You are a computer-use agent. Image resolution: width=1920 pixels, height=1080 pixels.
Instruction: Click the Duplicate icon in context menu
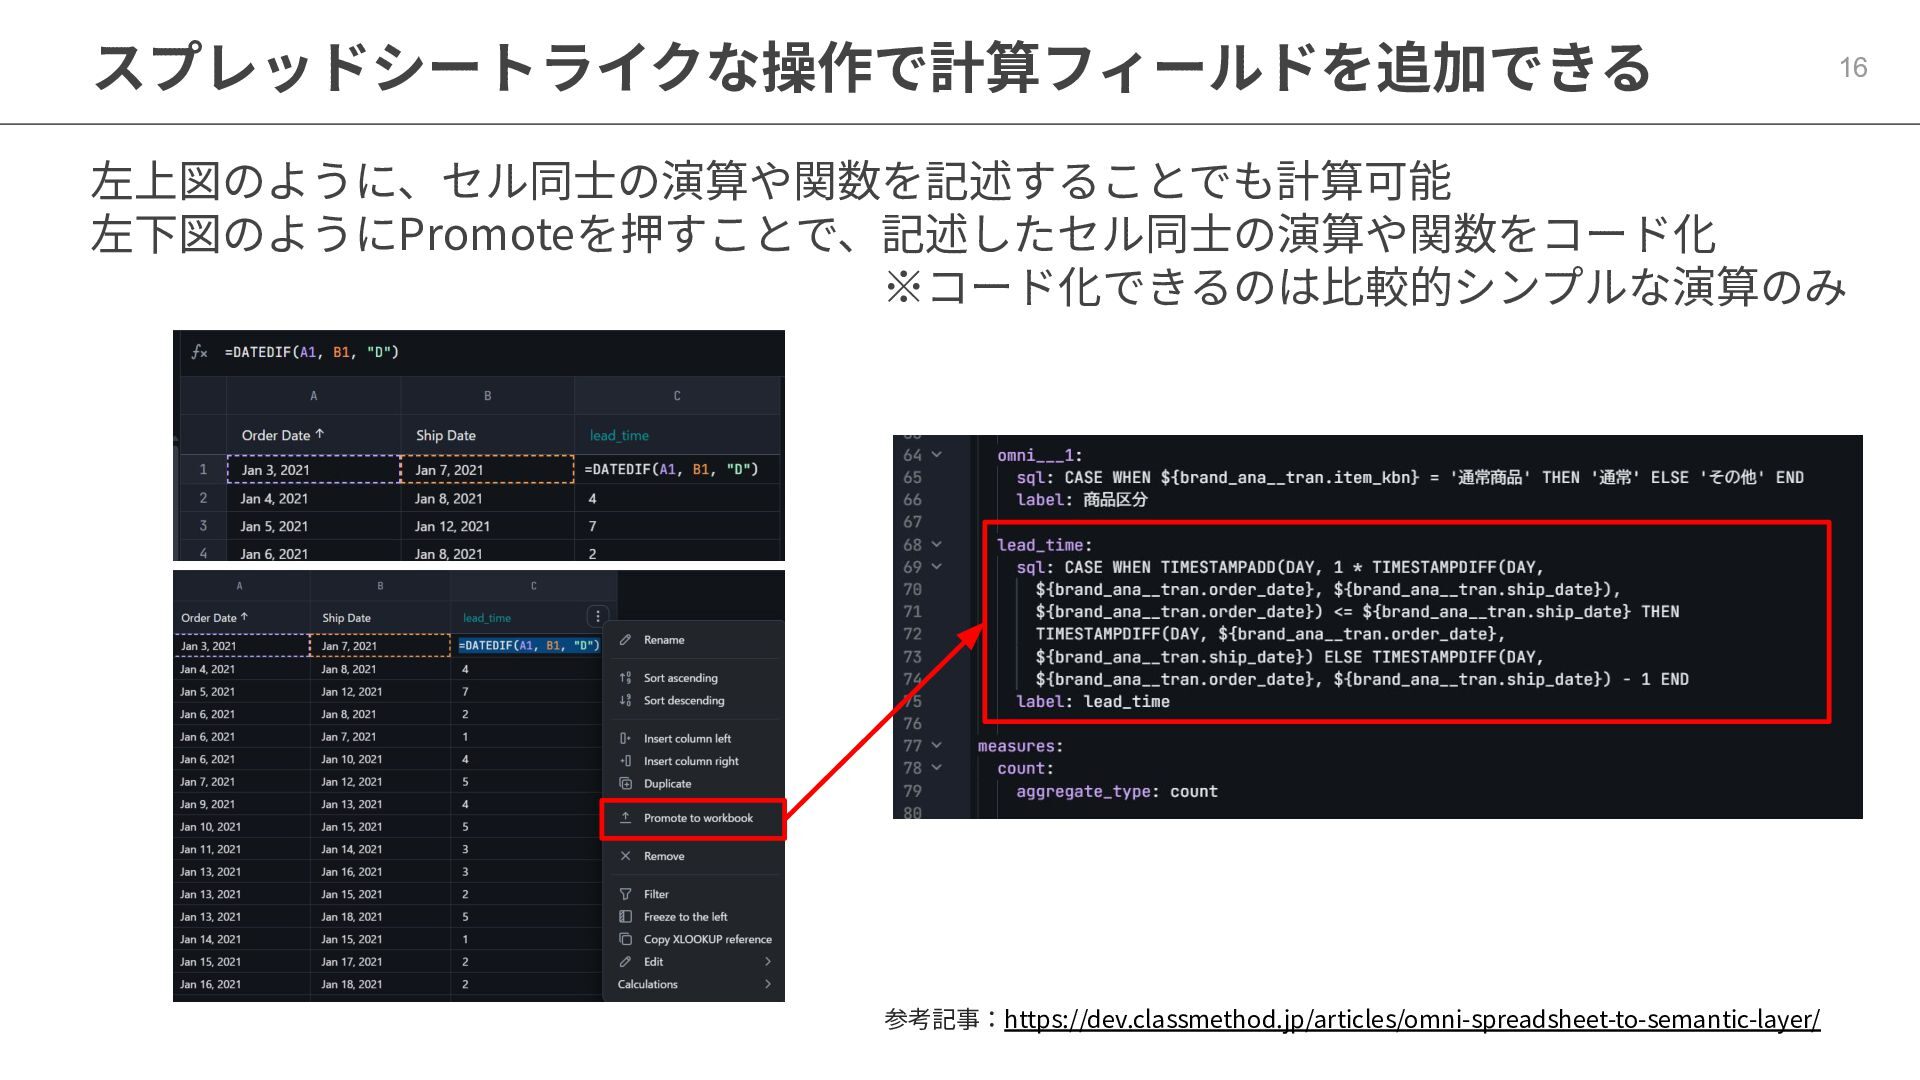click(x=625, y=784)
